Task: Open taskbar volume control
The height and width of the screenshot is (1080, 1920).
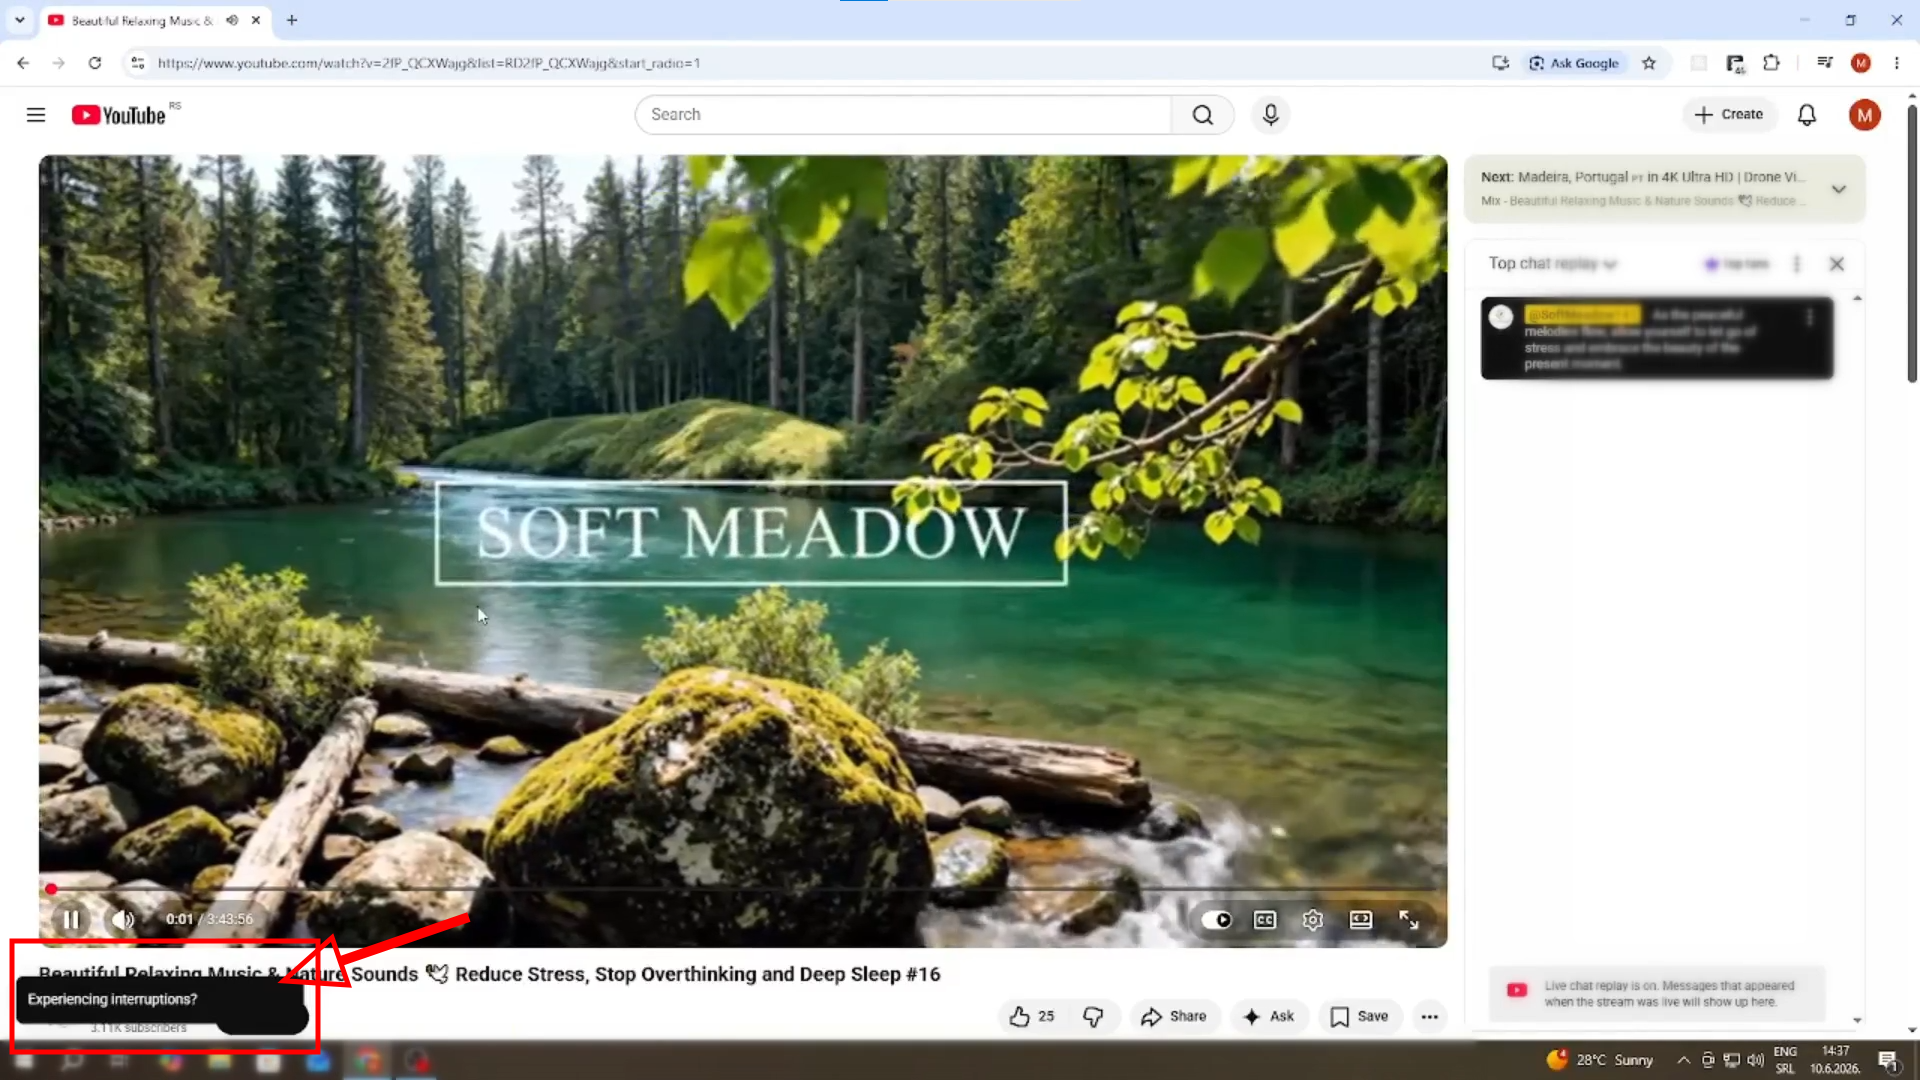Action: 1755,1060
